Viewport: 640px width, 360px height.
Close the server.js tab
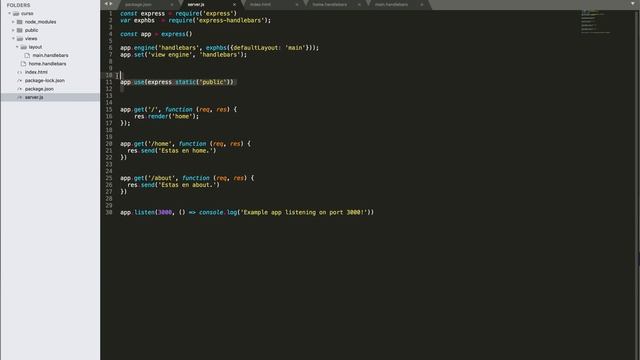pos(234,4)
